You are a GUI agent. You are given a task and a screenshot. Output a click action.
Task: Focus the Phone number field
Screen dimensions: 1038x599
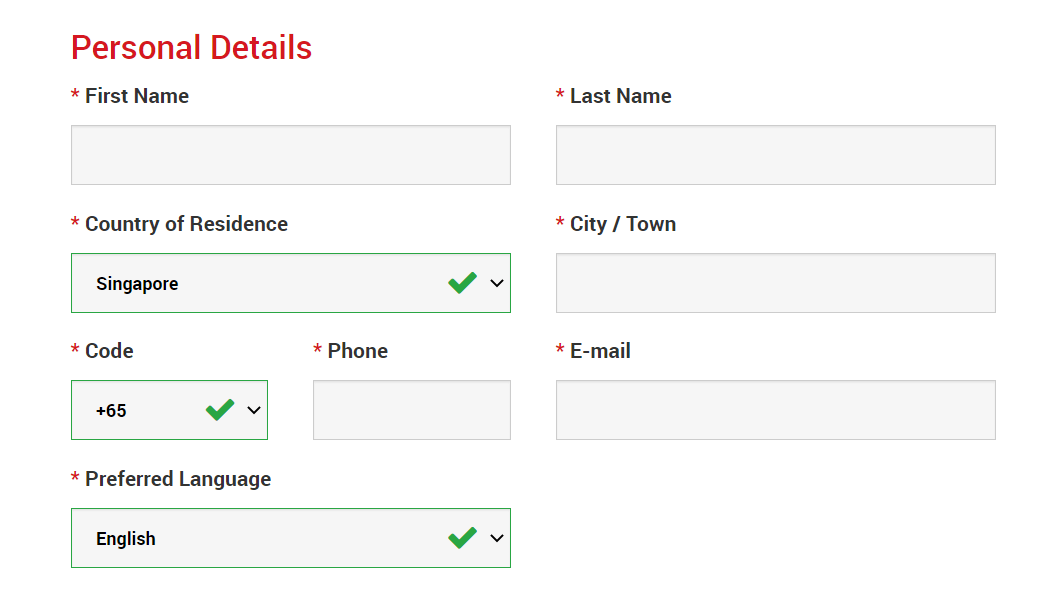(411, 410)
